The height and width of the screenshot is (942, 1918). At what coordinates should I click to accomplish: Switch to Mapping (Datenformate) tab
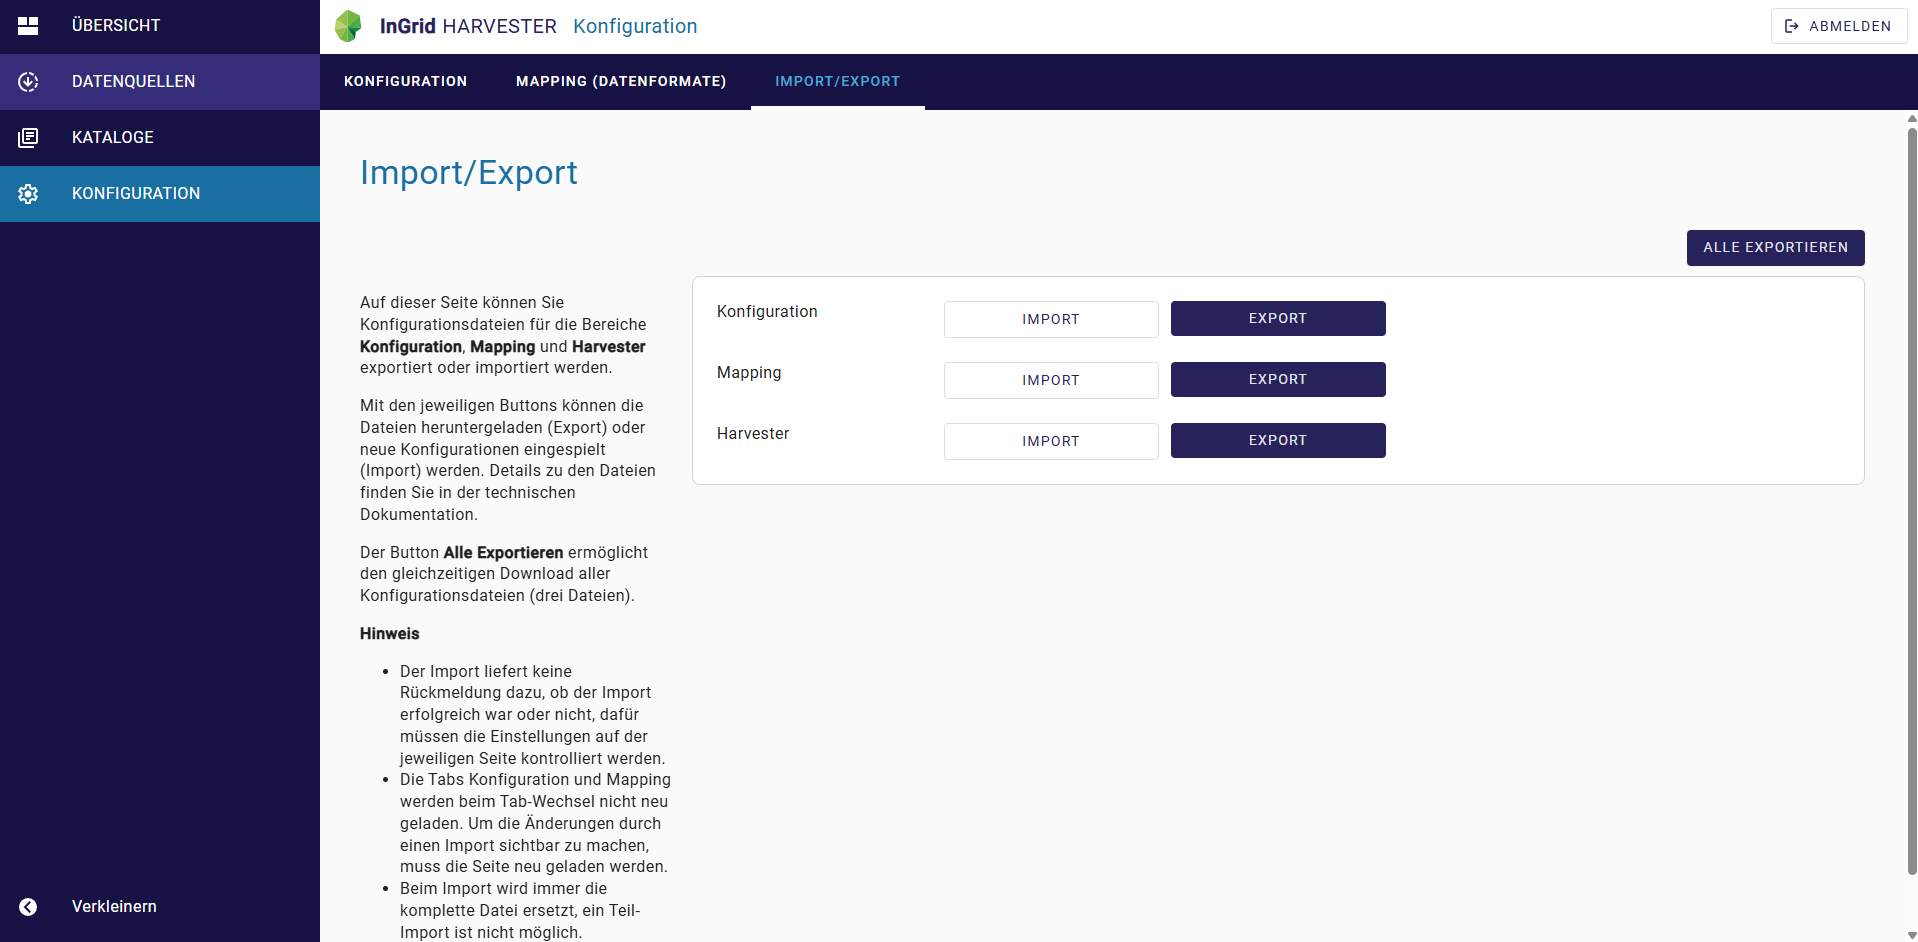[621, 82]
